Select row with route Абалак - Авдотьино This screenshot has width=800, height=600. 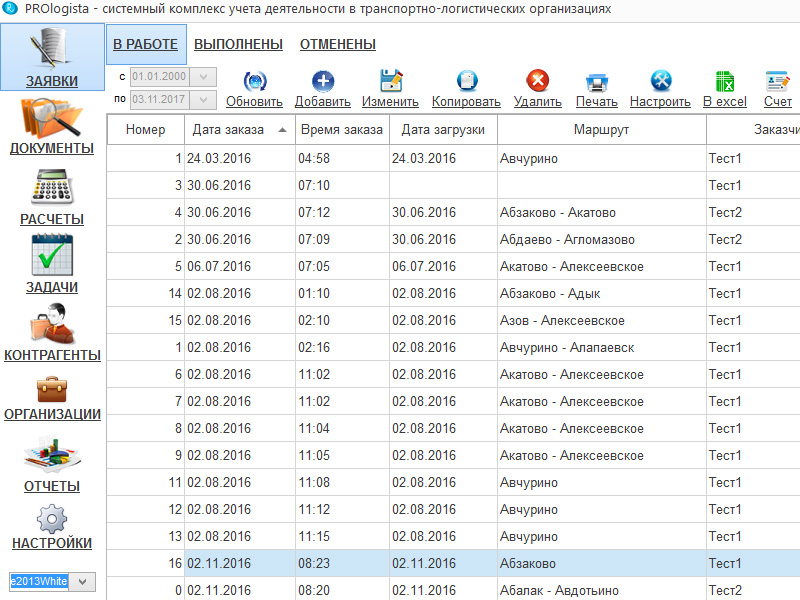tap(453, 590)
